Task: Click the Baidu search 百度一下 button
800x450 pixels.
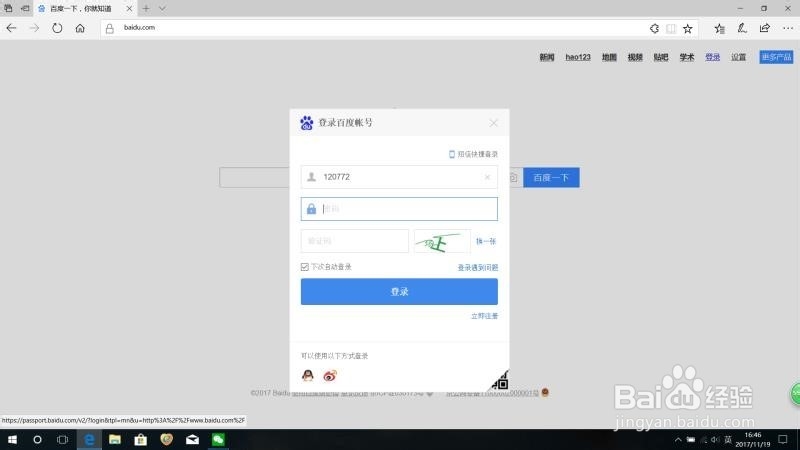Action: click(x=551, y=178)
